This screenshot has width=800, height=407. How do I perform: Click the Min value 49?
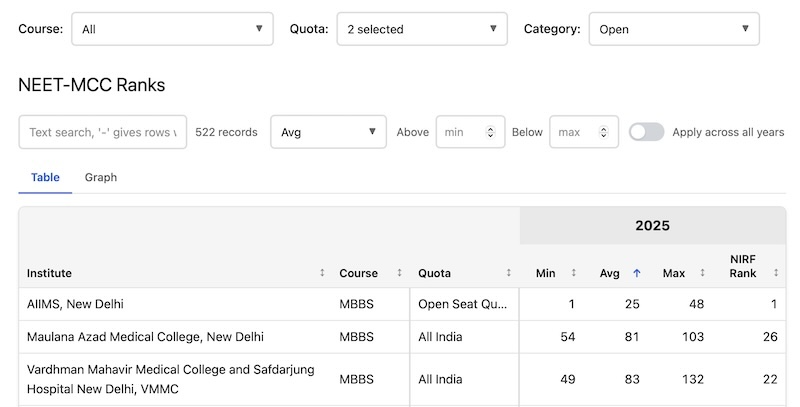point(568,379)
